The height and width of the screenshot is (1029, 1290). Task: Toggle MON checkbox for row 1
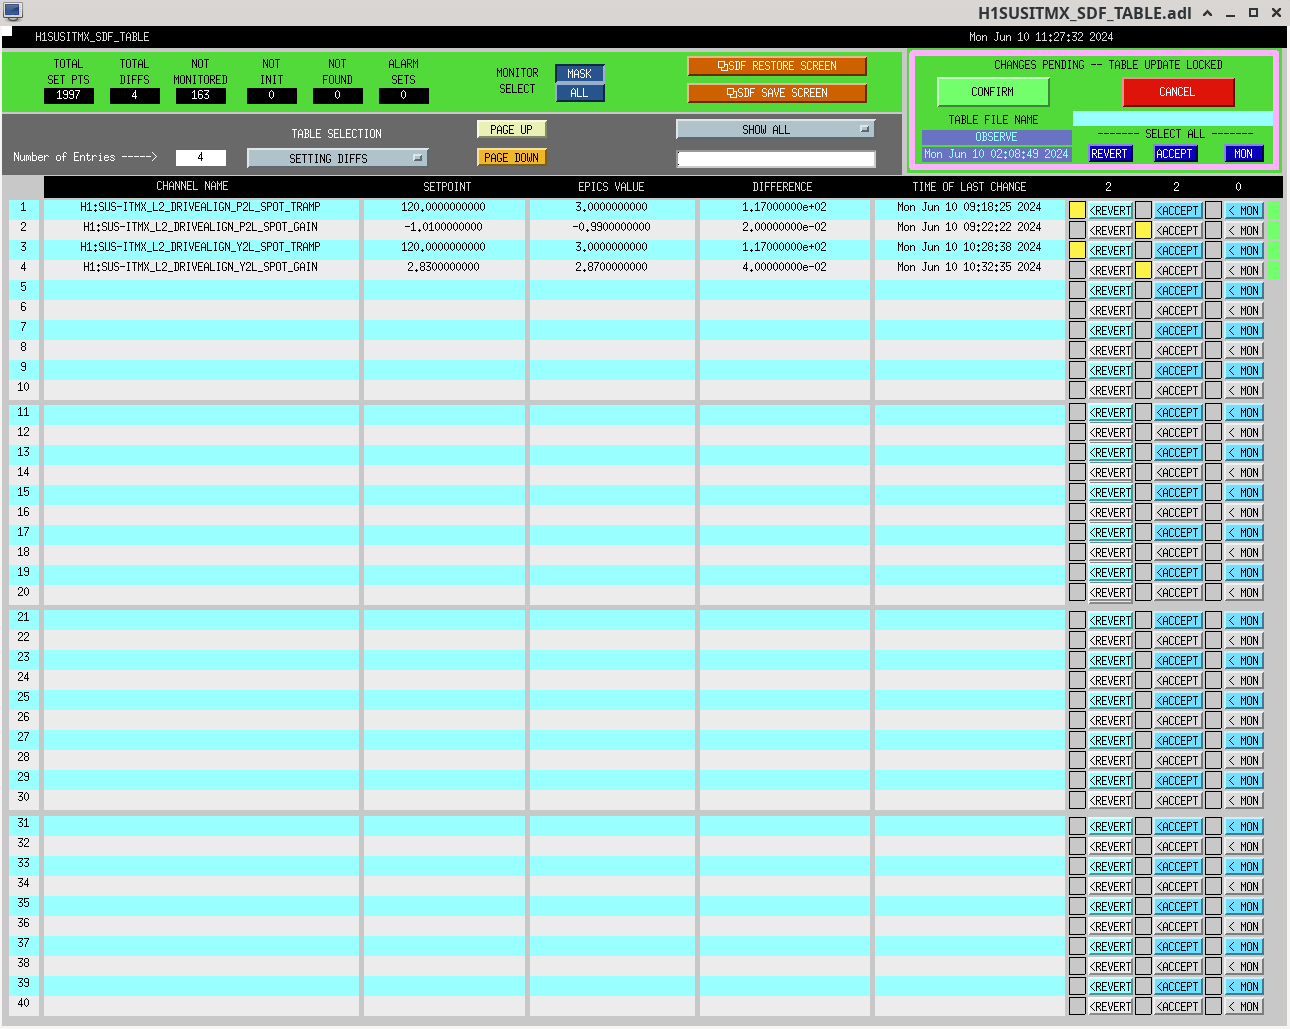click(x=1213, y=210)
